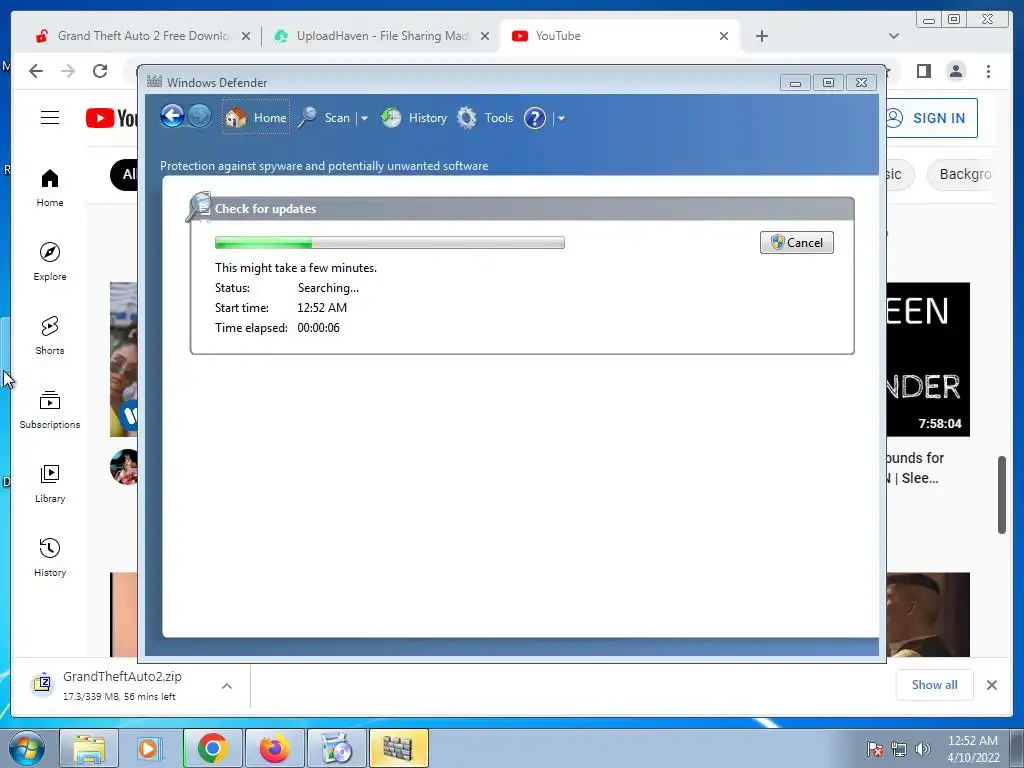Click the YouTube logo

112,118
